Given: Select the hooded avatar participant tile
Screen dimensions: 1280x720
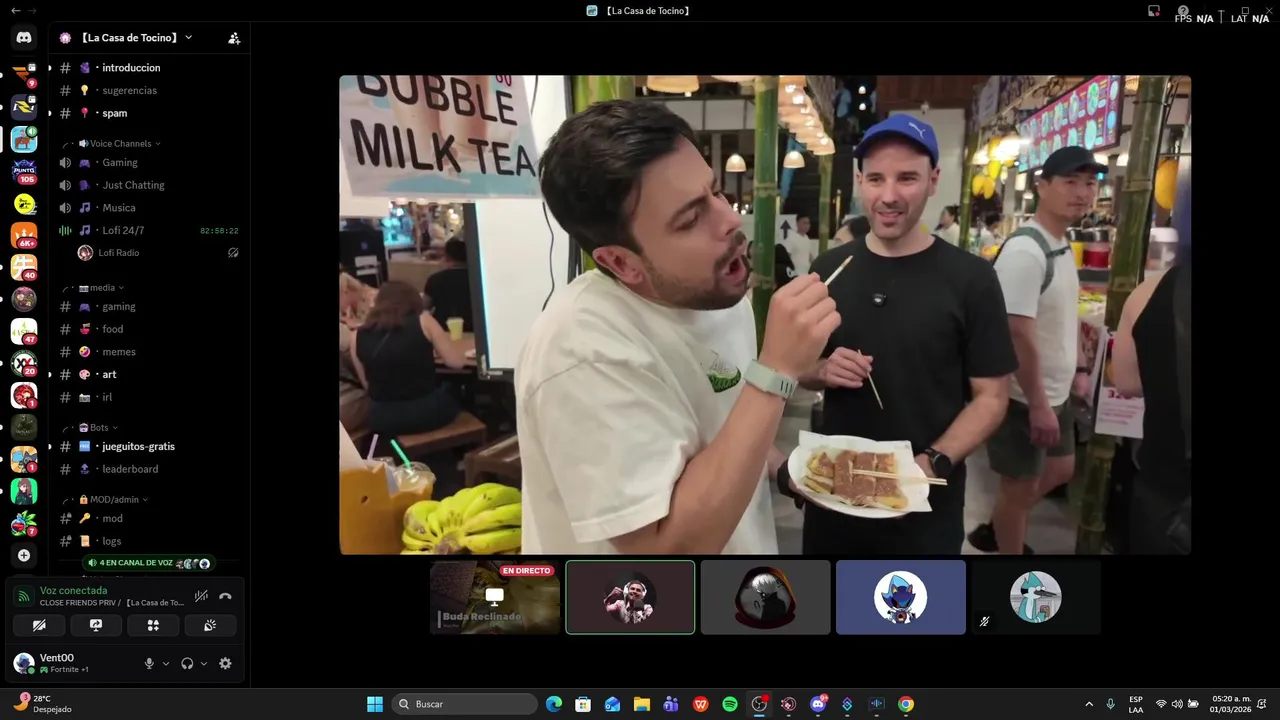Looking at the screenshot, I should coord(765,597).
